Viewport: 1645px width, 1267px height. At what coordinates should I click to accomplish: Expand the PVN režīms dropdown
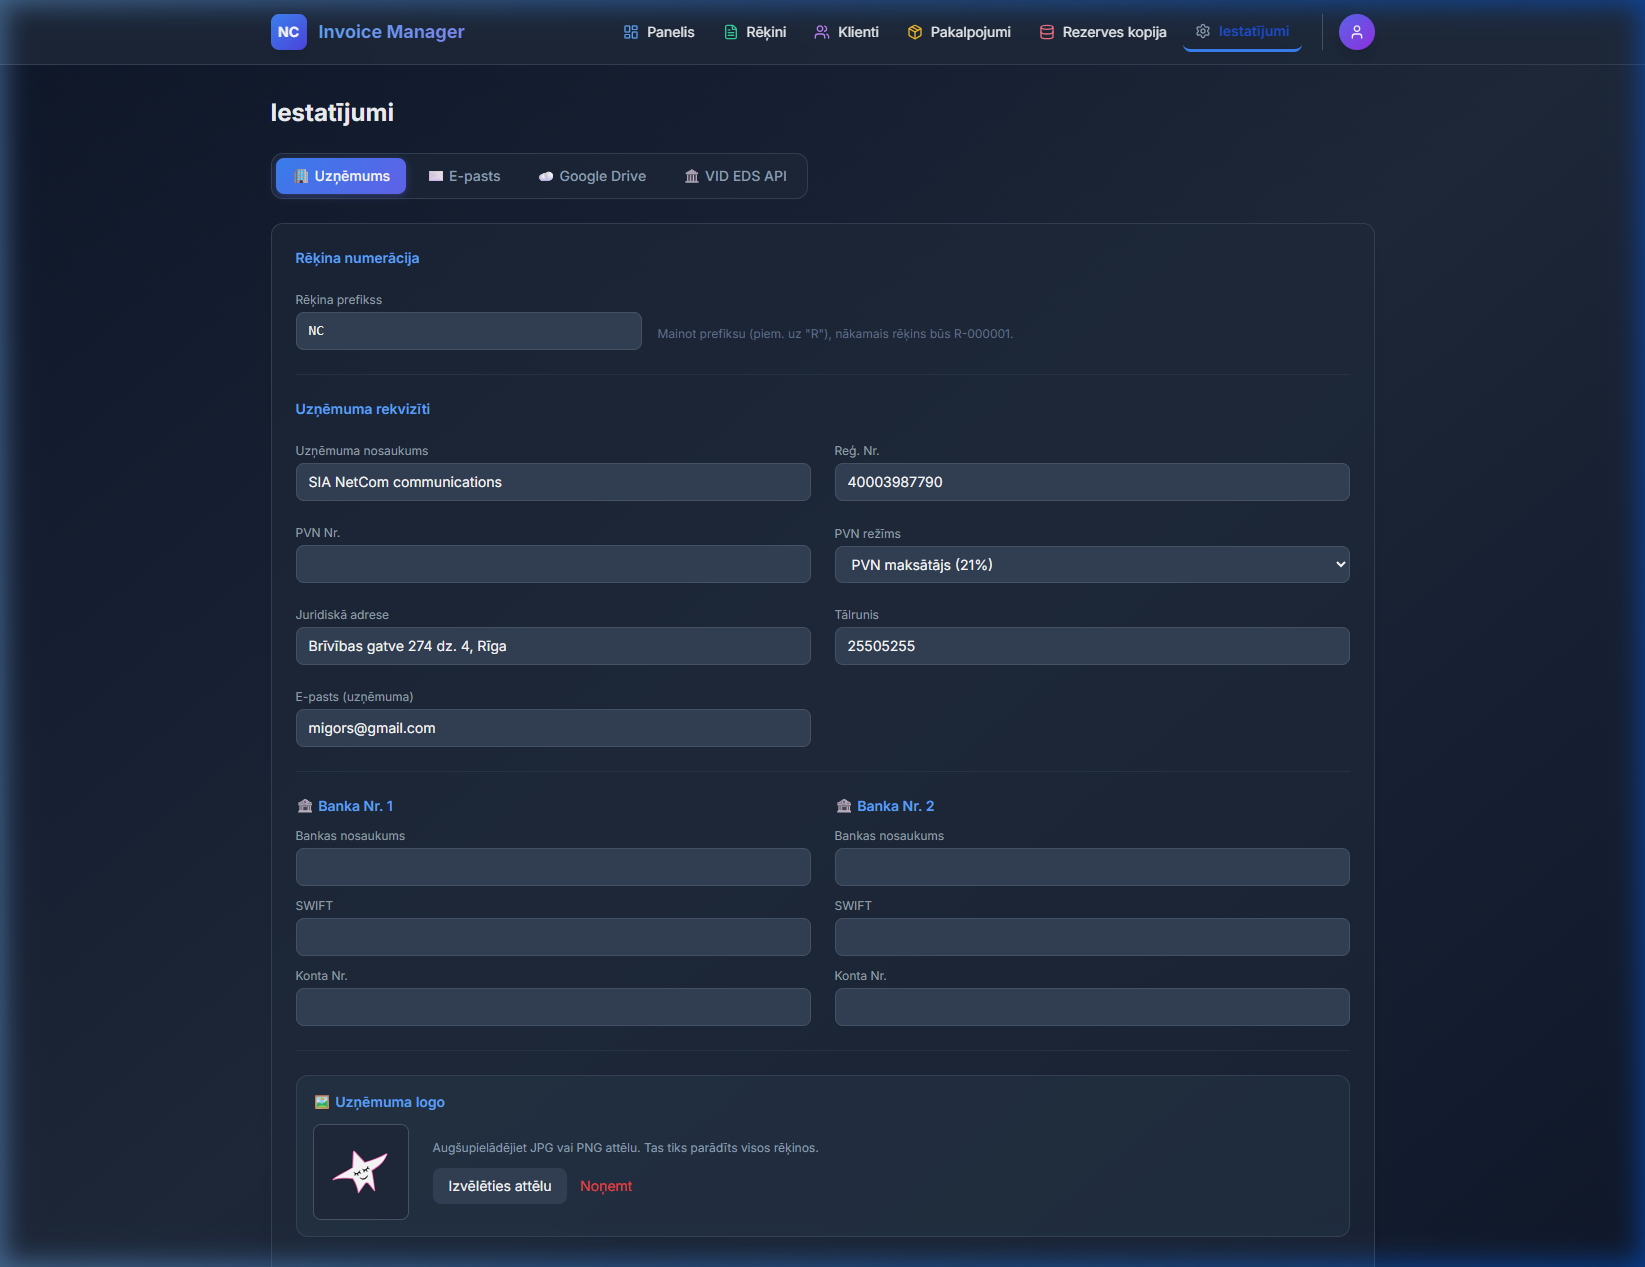tap(1091, 565)
